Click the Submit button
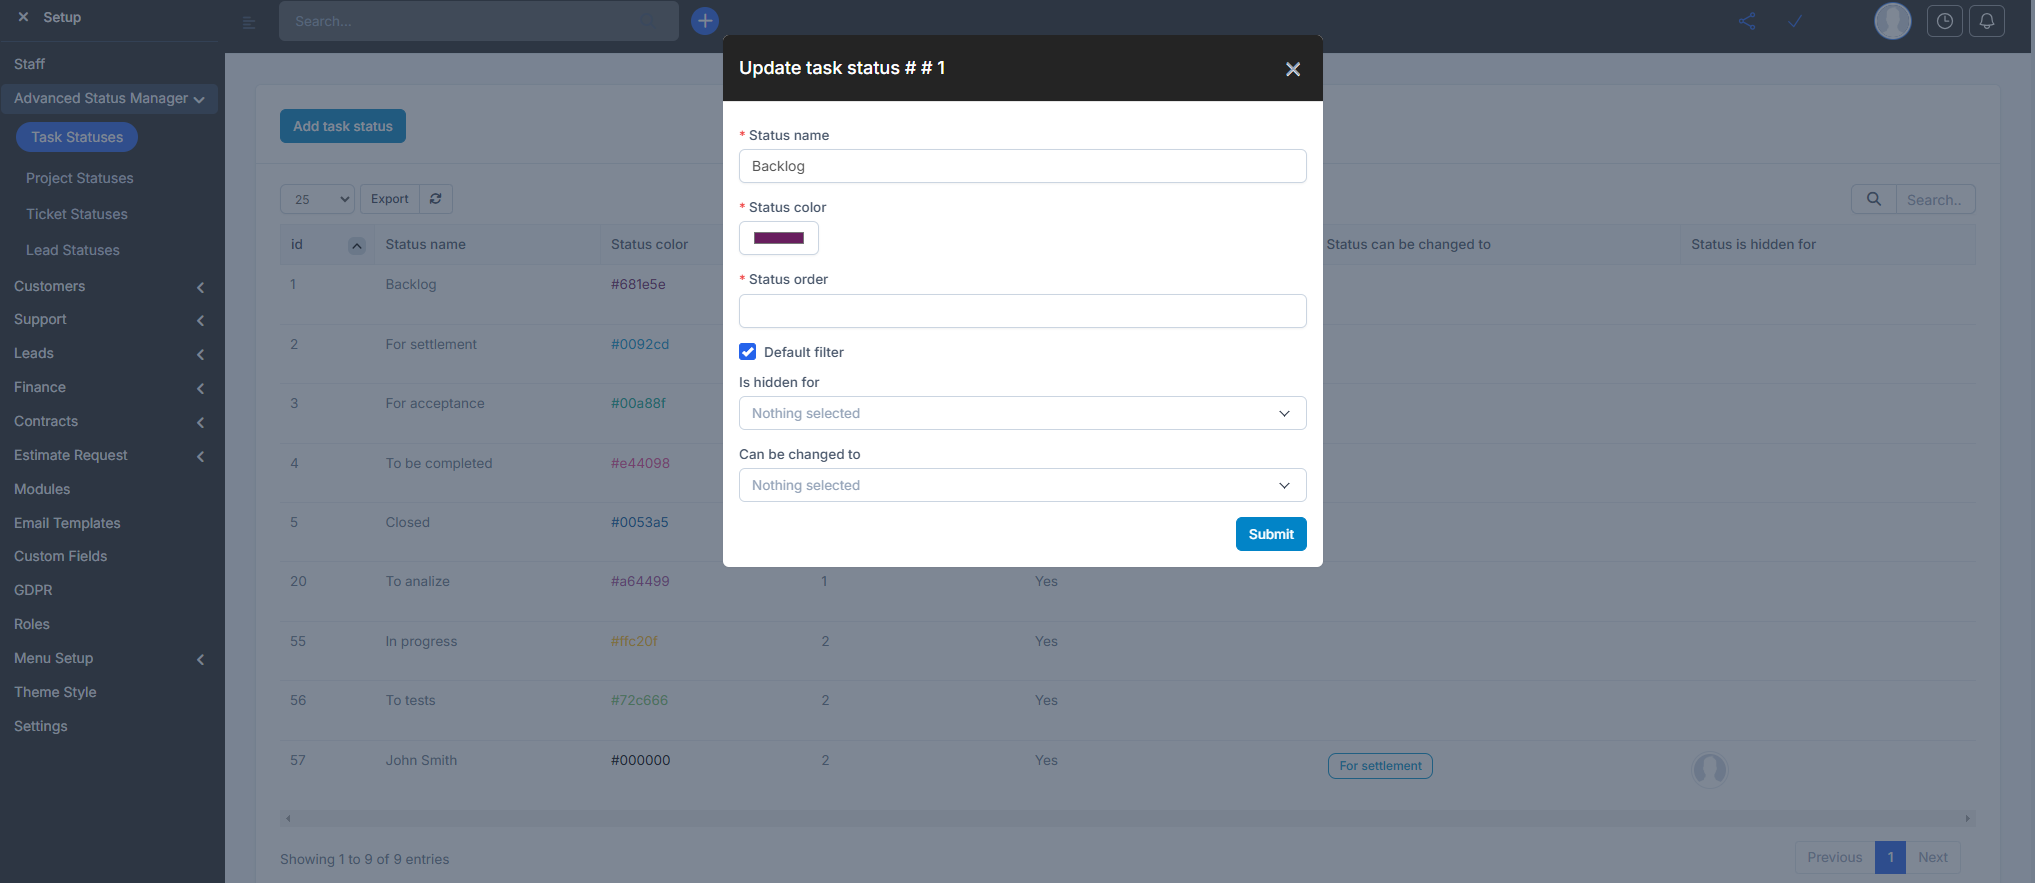This screenshot has width=2035, height=883. coord(1270,534)
